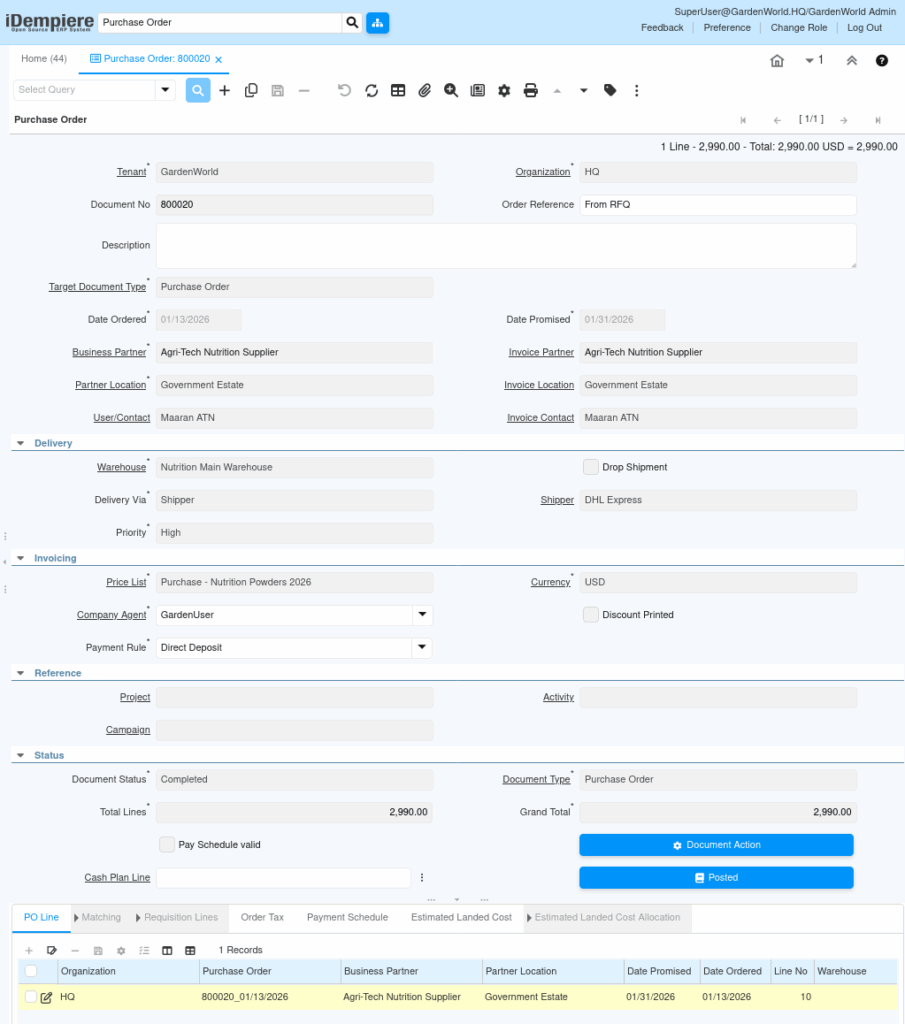The width and height of the screenshot is (905, 1024).
Task: Check the Discount Printed checkbox
Action: (x=591, y=615)
